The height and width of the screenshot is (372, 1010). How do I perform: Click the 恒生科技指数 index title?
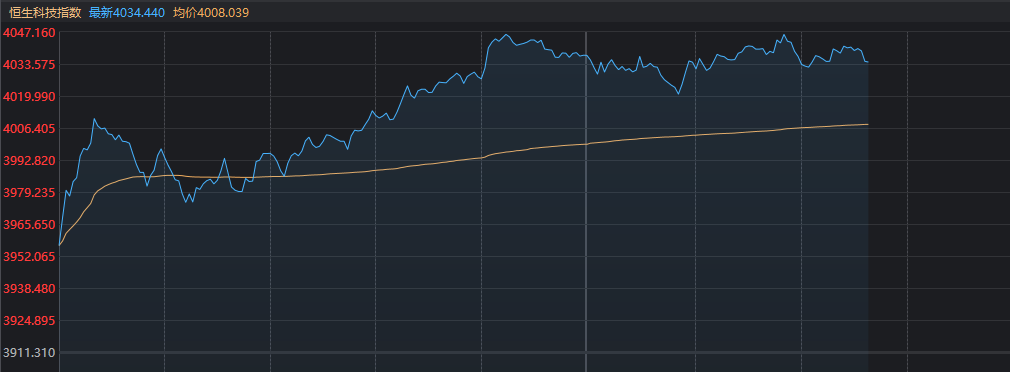point(45,12)
